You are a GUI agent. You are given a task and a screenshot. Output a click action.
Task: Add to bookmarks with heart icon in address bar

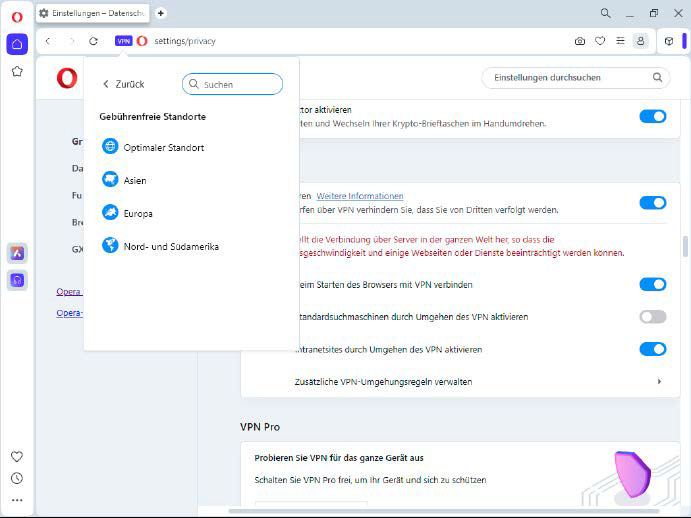point(600,41)
